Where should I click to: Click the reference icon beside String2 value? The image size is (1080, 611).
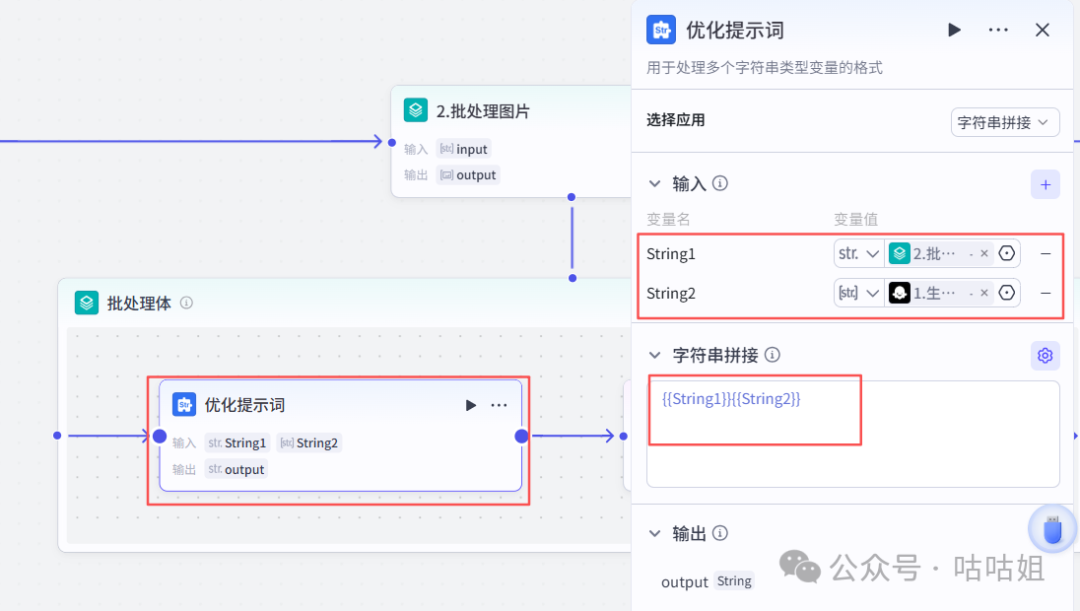pyautogui.click(x=1007, y=292)
